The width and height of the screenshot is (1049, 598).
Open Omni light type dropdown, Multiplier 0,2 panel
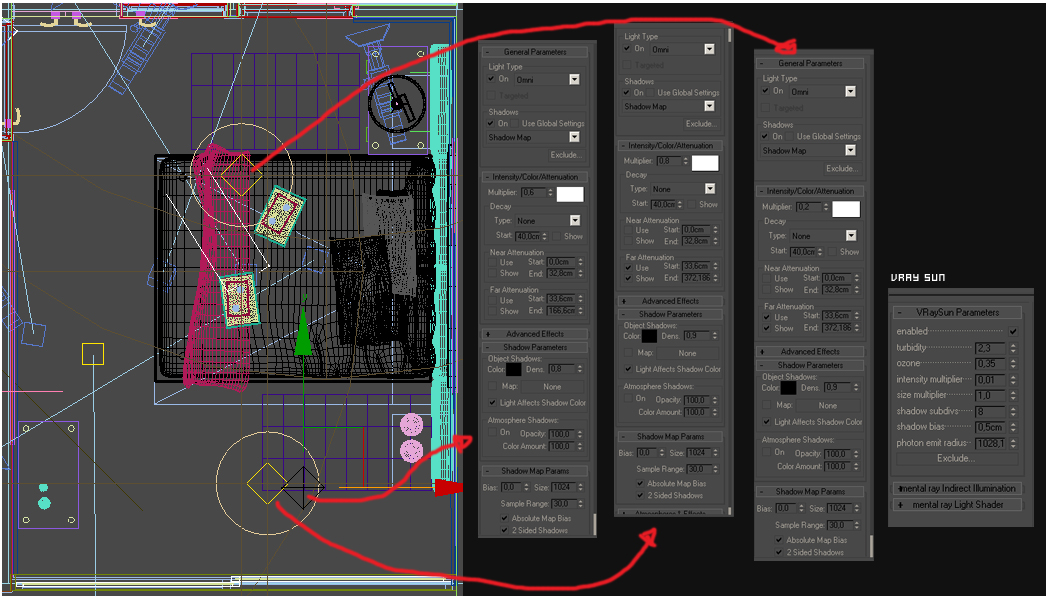pos(850,92)
